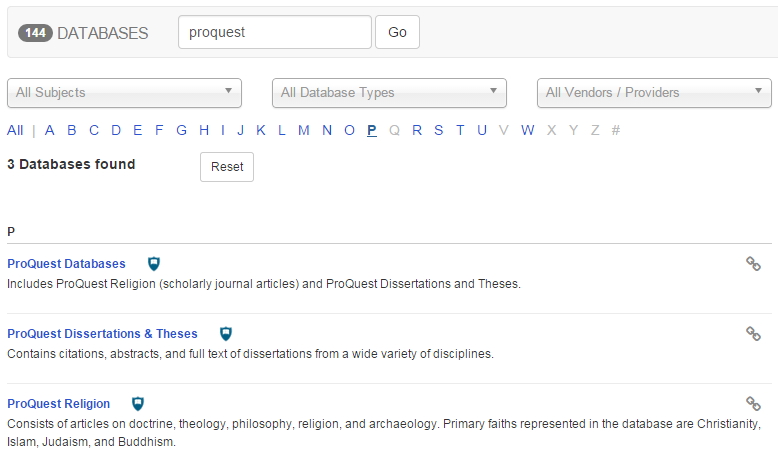Click the description 'Includes ProQuest Religion (scholarly journal articles)'
778x454 pixels.
pos(153,284)
